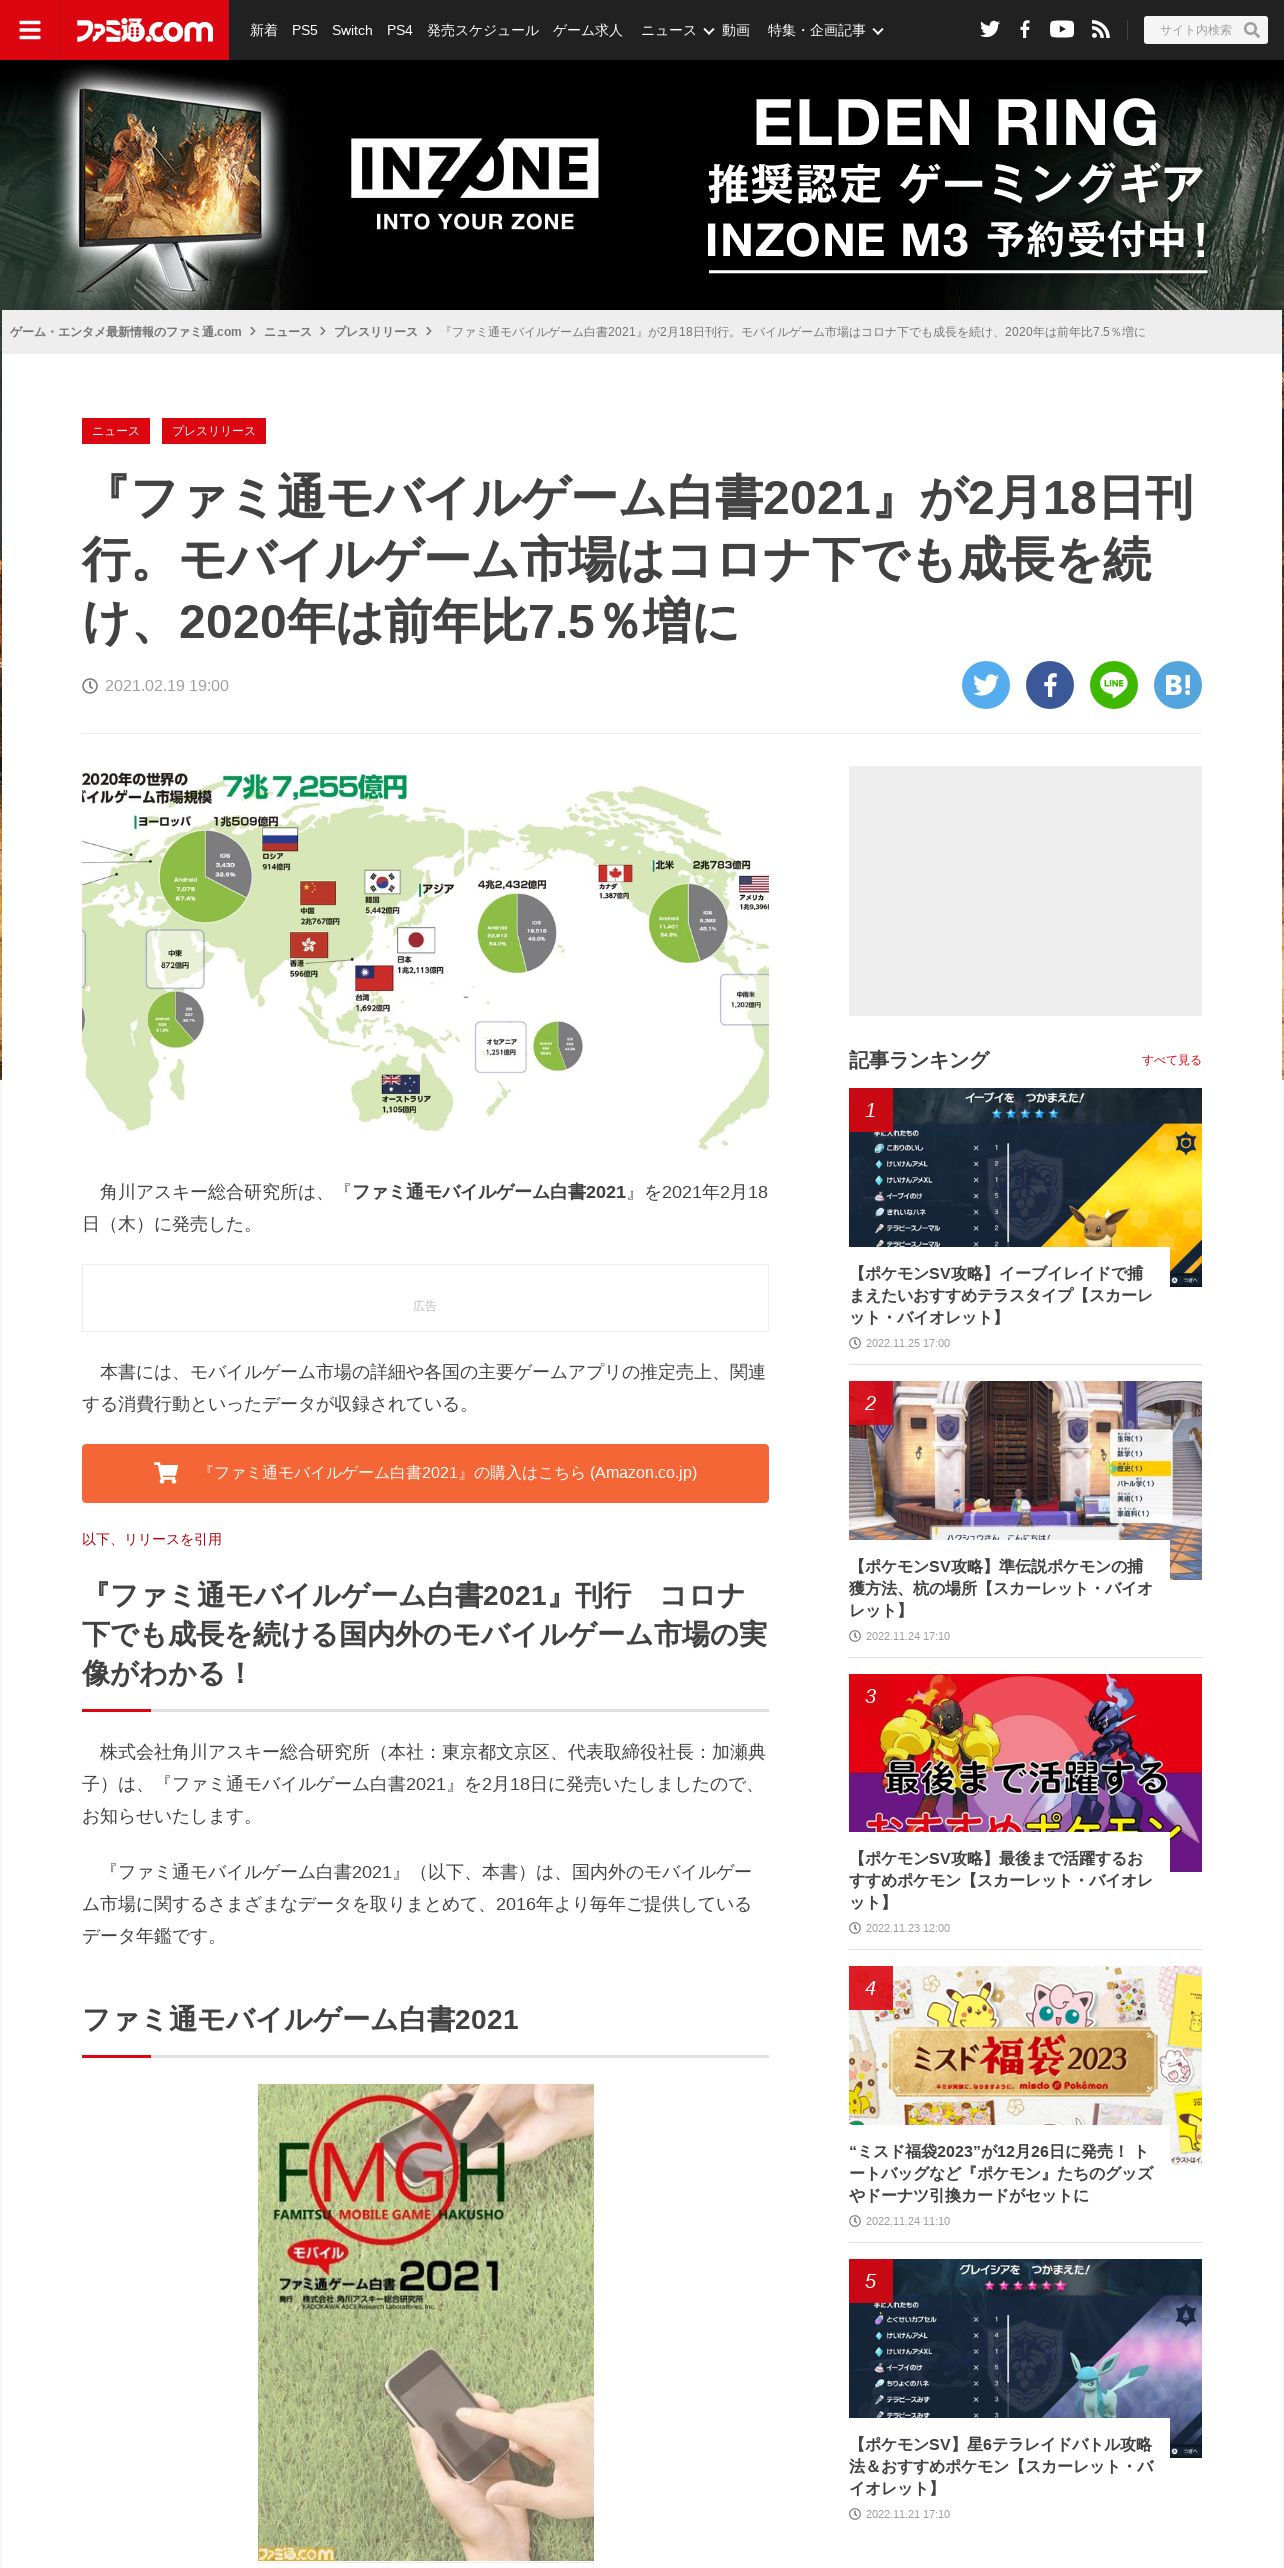Open ranking 5 Glaceon raid thumbnail
The width and height of the screenshot is (1284, 2568).
[x=1025, y=2338]
